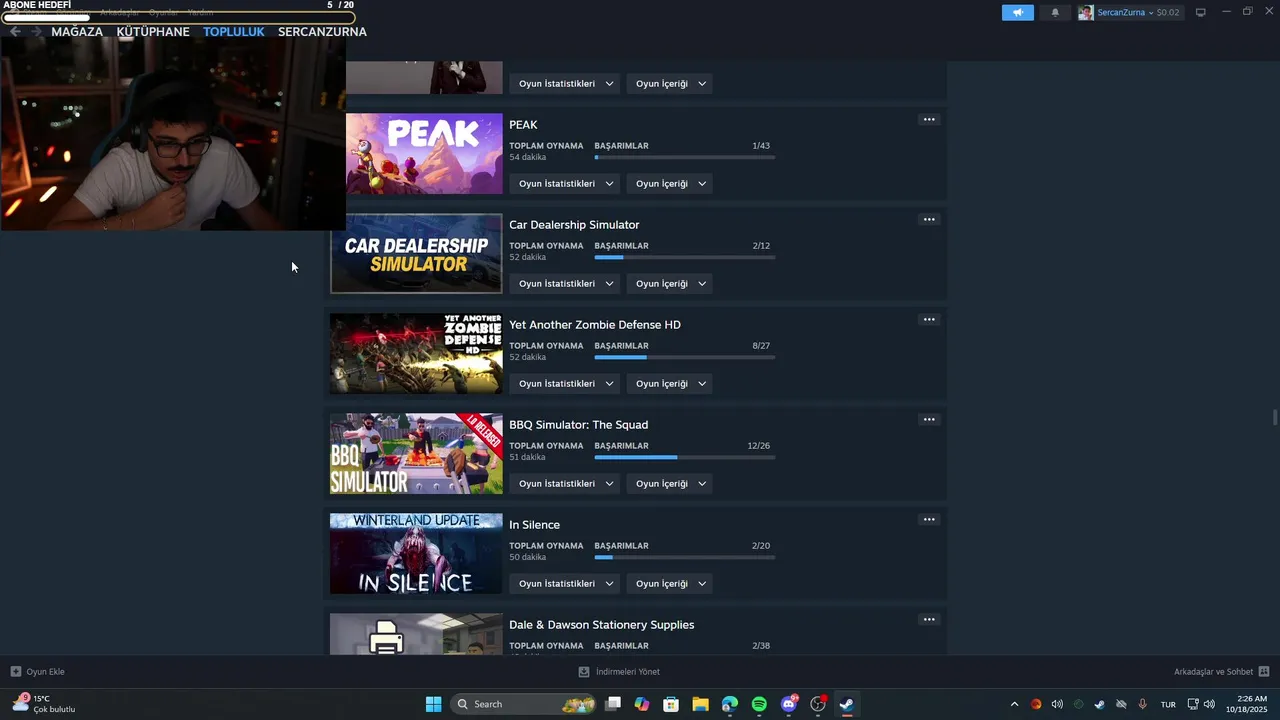
Task: Expand Yet Another Zombie Defense Oyun İçeriği
Action: click(670, 384)
